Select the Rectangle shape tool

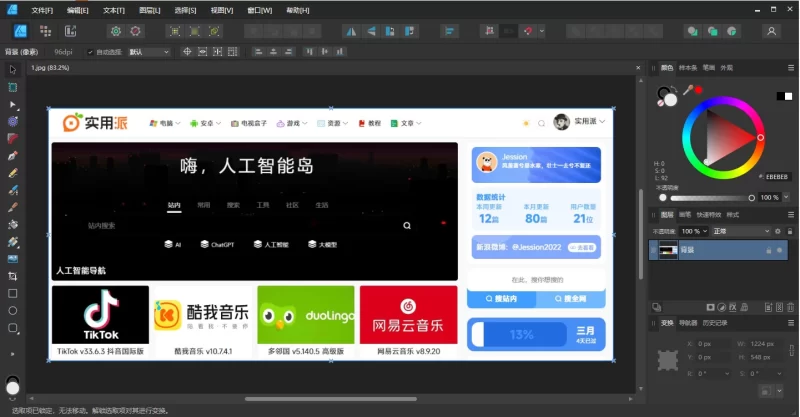coord(13,293)
